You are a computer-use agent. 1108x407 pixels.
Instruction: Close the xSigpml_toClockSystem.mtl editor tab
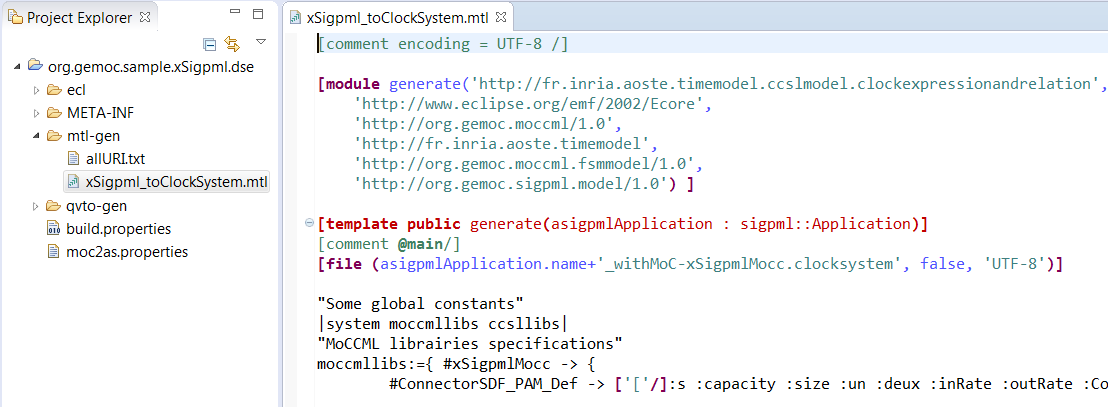point(502,17)
